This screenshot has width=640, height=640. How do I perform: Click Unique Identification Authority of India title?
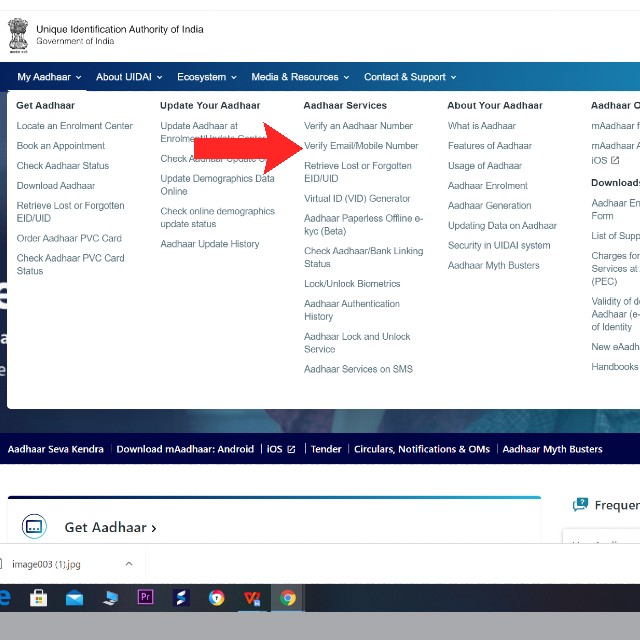tap(120, 29)
